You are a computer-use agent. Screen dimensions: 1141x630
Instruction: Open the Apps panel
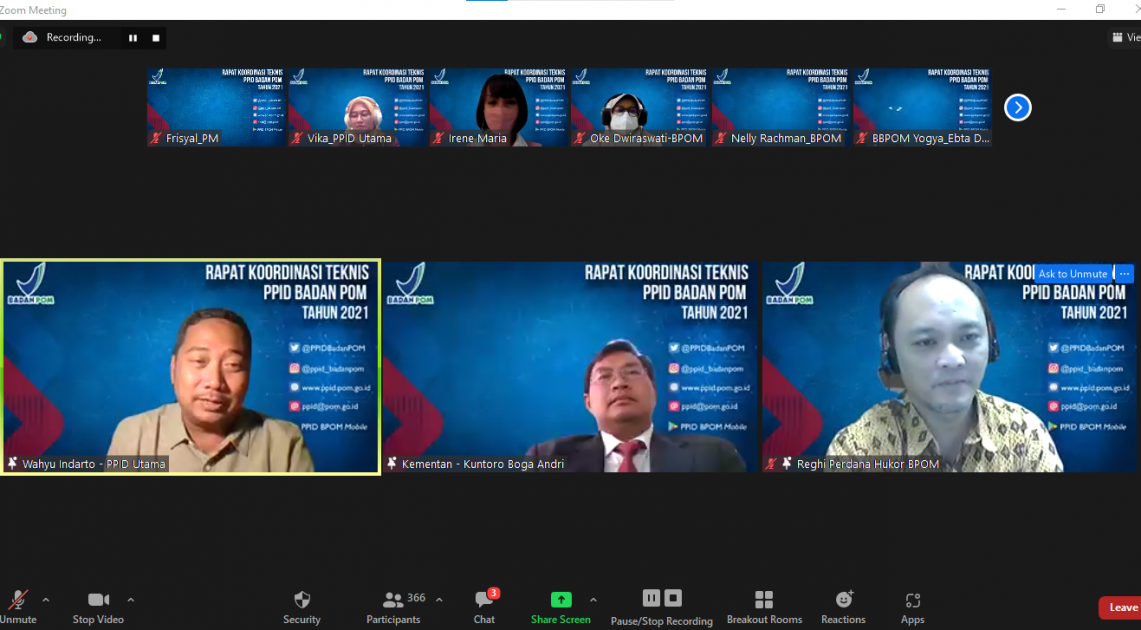pyautogui.click(x=912, y=600)
